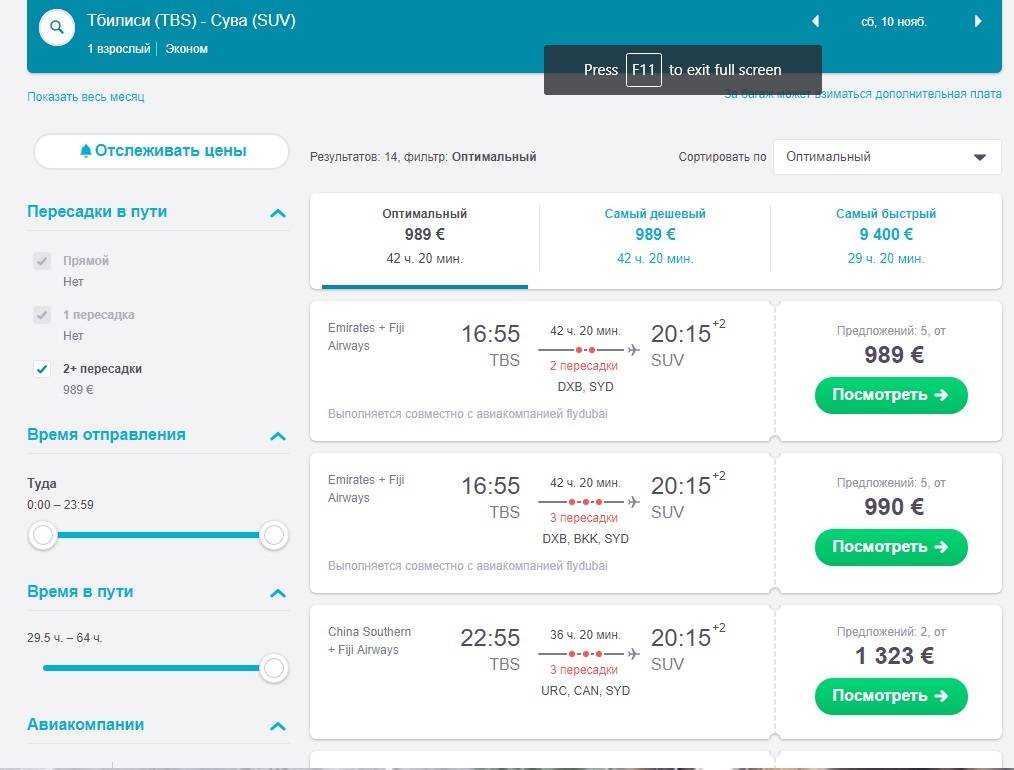Click the search magnifier icon

coord(57,28)
